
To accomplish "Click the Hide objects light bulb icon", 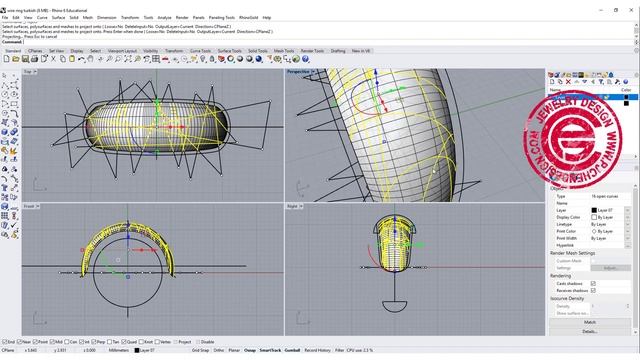I will click(203, 59).
